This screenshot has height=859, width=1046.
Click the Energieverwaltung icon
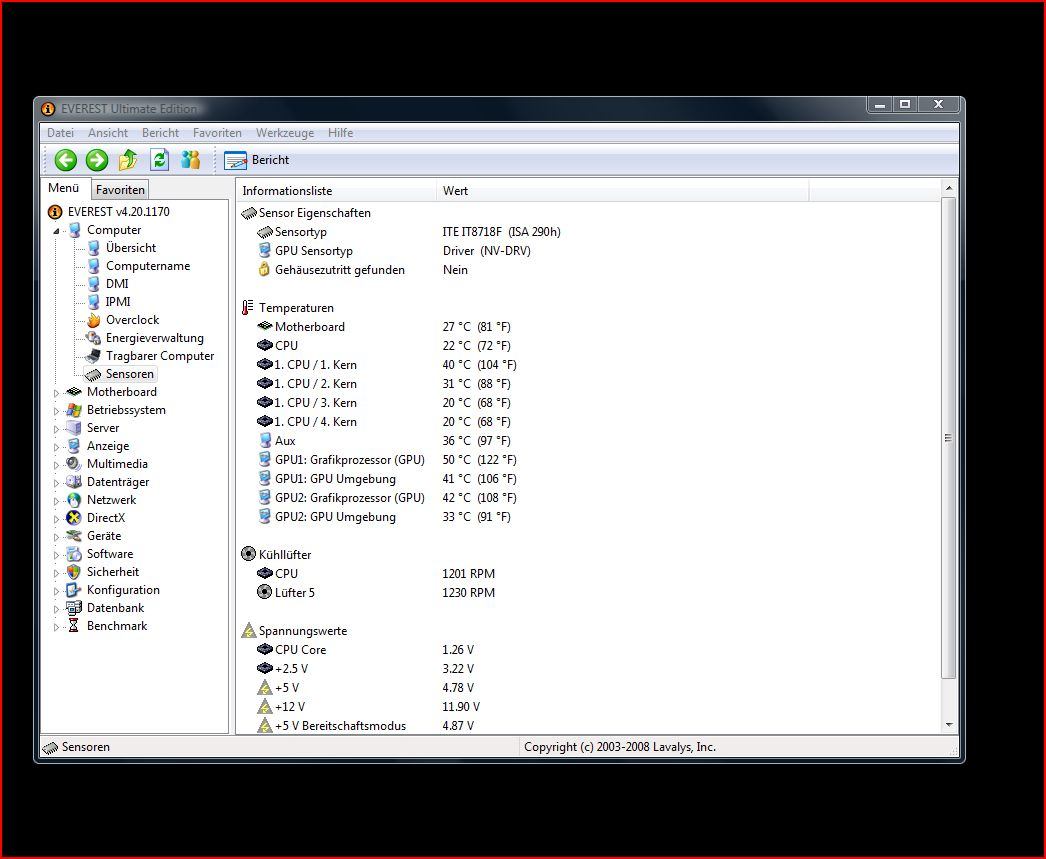click(93, 337)
